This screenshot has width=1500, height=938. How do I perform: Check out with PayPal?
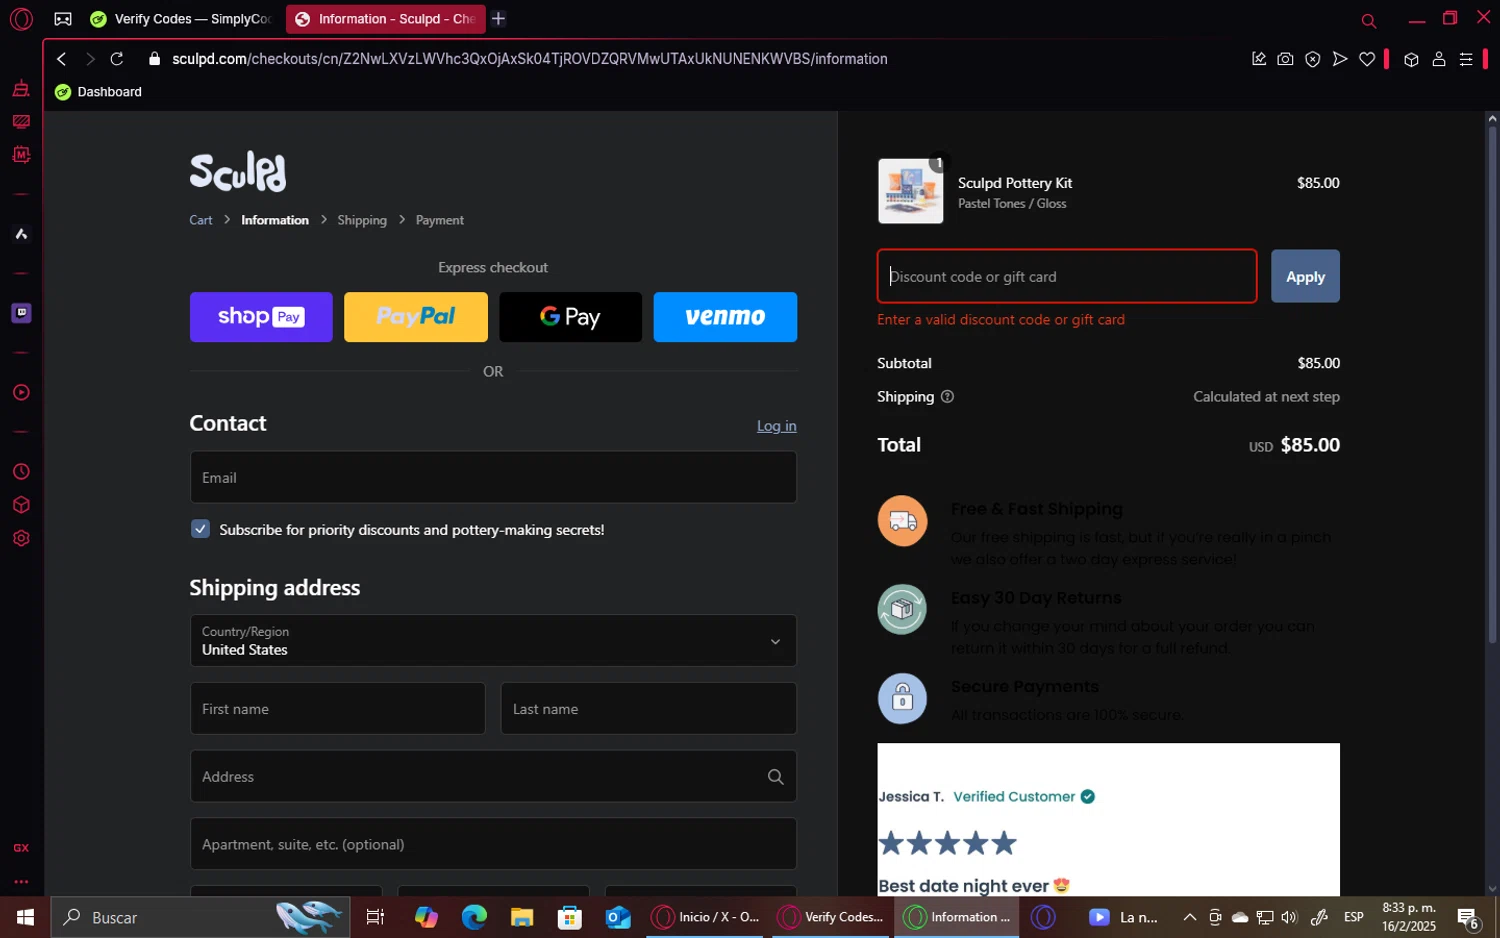[x=416, y=317]
